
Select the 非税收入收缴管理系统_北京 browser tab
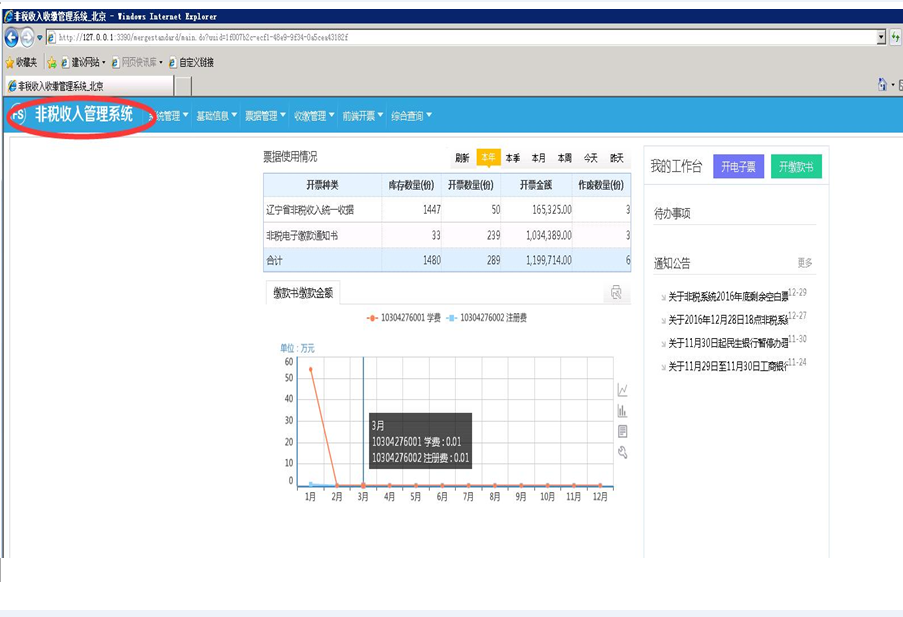pos(89,86)
